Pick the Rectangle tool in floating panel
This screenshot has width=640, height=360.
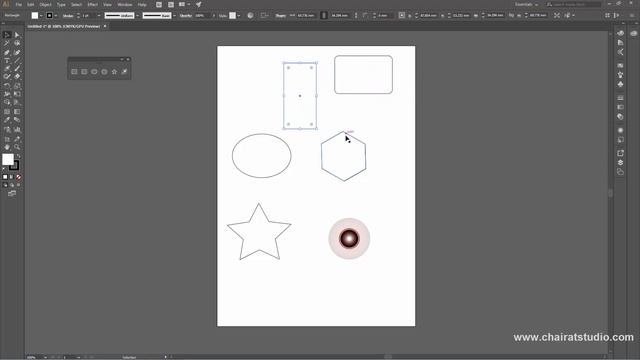pos(74,71)
